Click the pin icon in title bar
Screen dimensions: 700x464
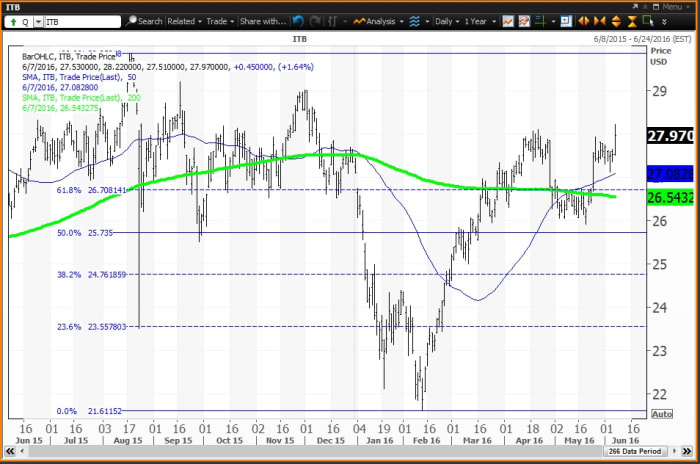(645, 7)
